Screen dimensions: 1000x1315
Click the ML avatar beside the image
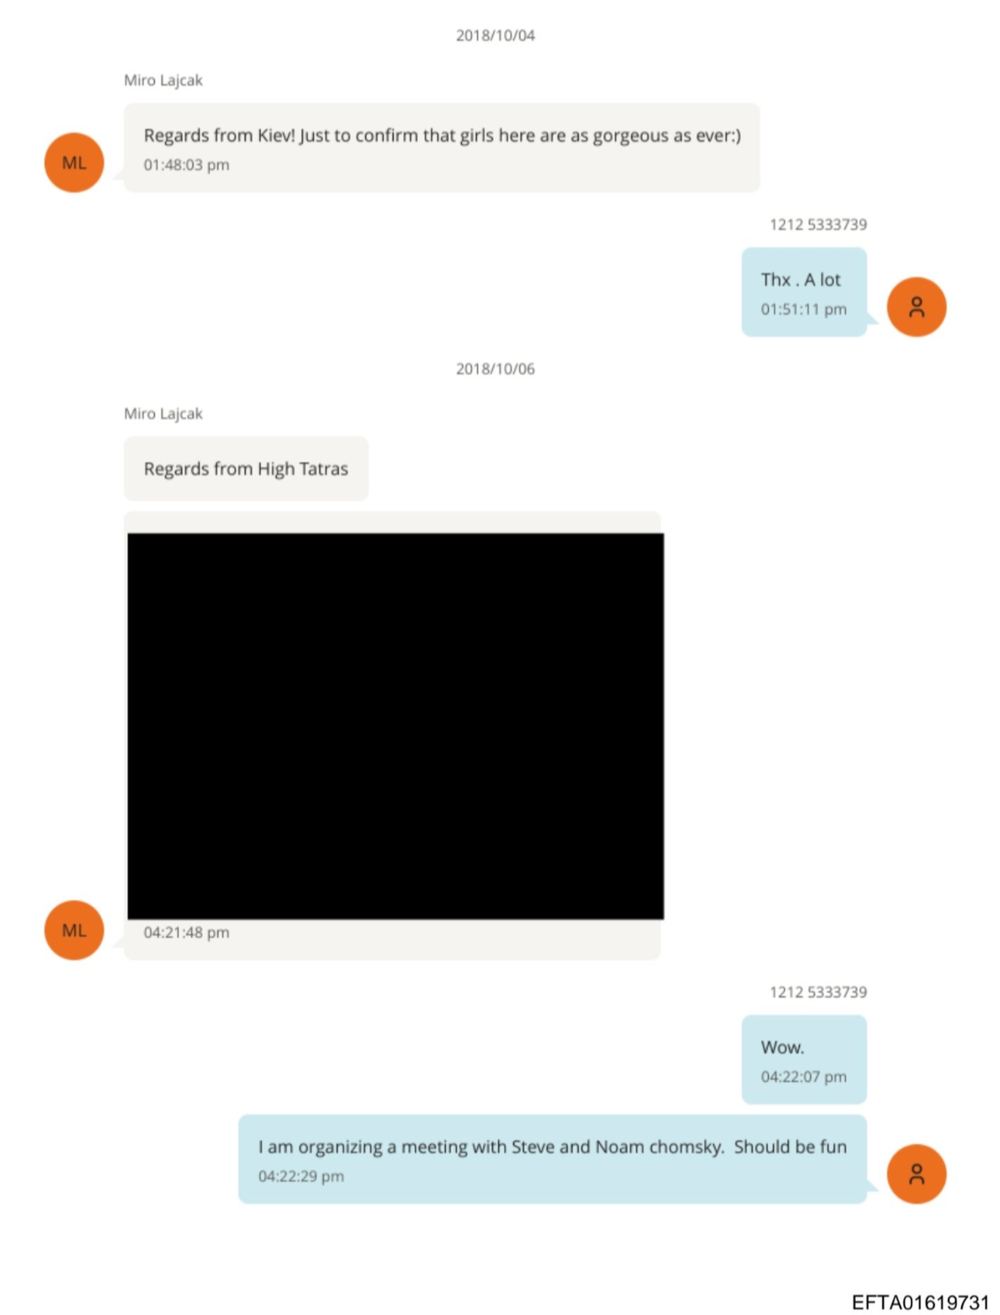[74, 930]
